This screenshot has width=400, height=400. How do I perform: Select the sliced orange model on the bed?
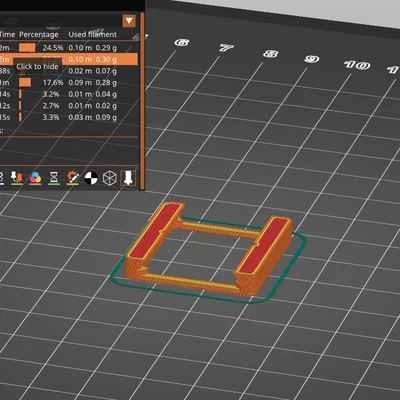coord(209,248)
